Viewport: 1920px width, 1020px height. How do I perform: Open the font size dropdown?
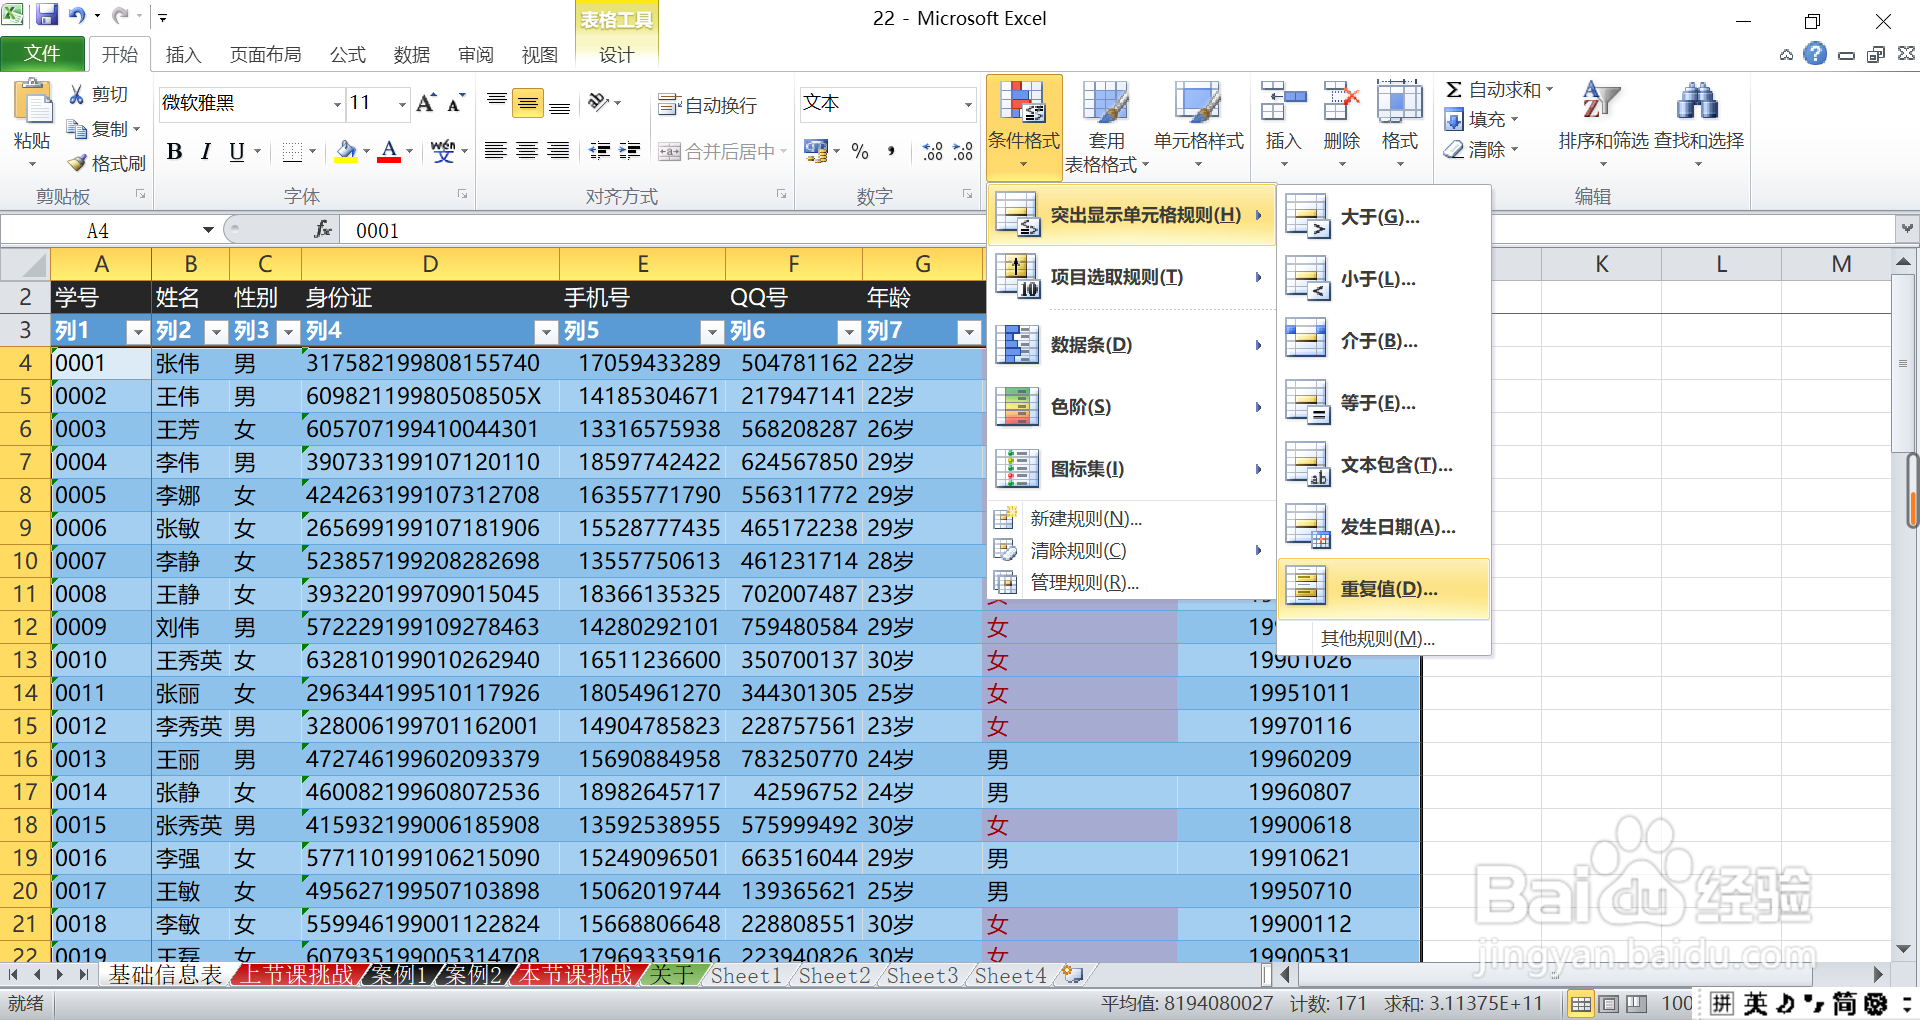[402, 103]
